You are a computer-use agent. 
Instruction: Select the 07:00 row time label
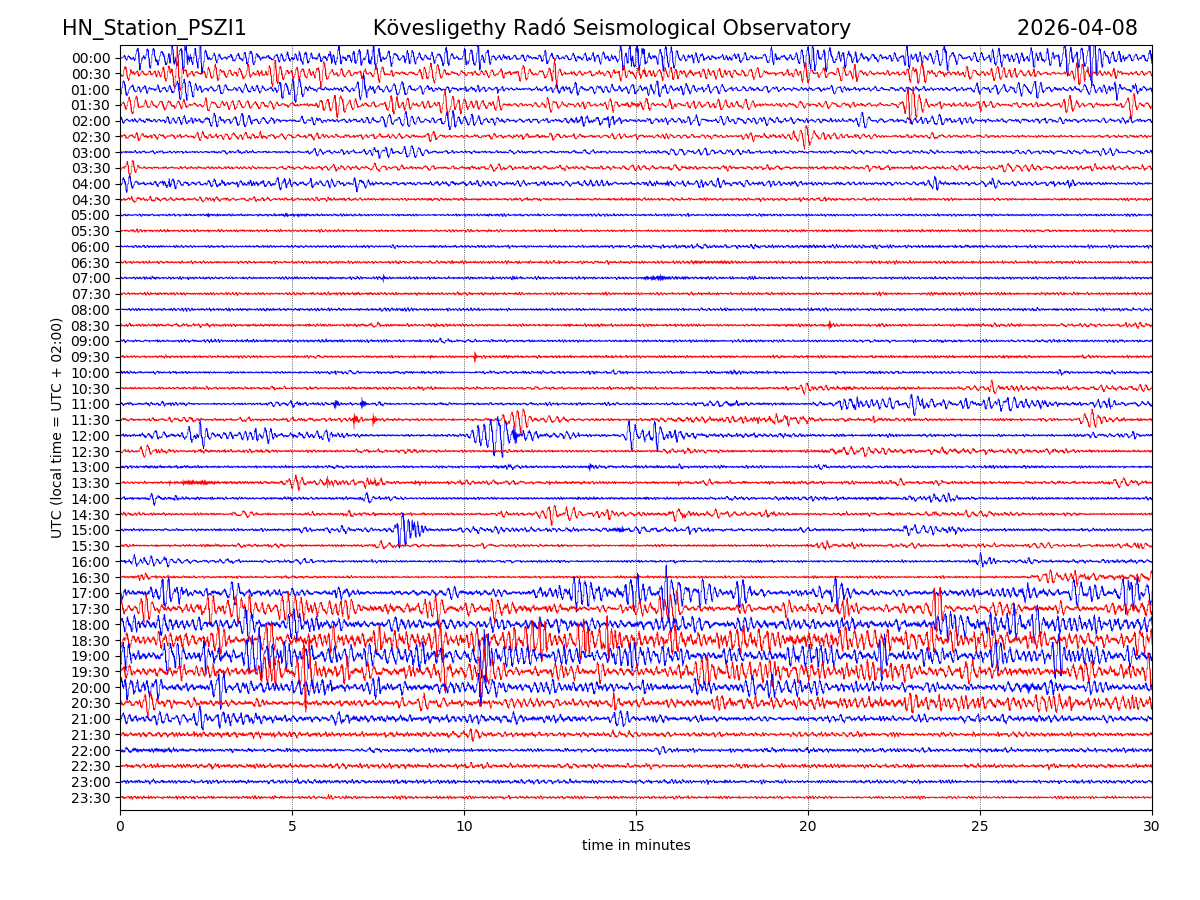(x=91, y=278)
